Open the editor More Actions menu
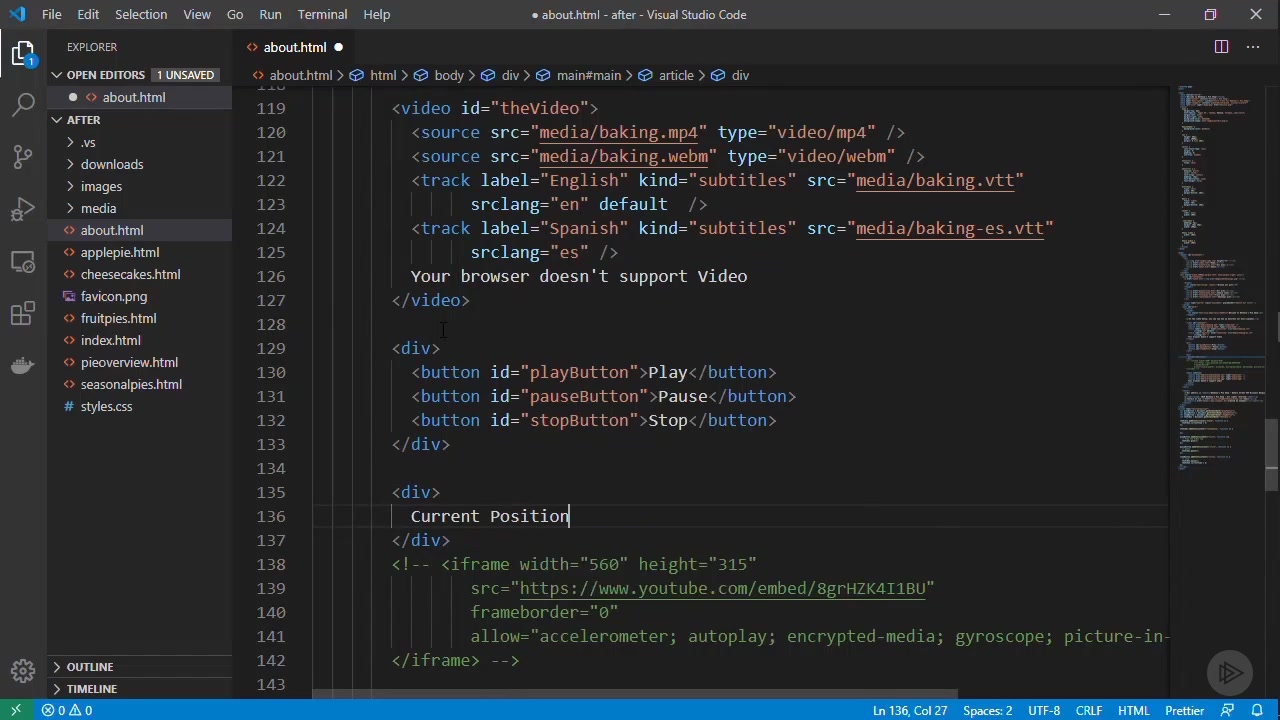1280x720 pixels. (1252, 47)
